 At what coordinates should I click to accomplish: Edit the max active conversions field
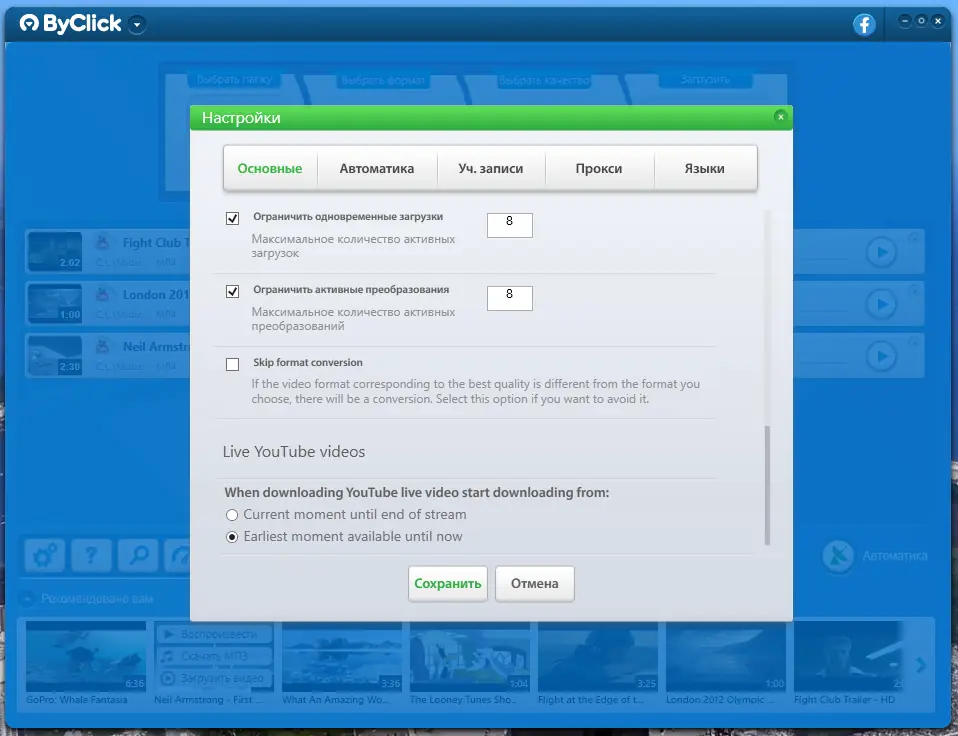510,298
